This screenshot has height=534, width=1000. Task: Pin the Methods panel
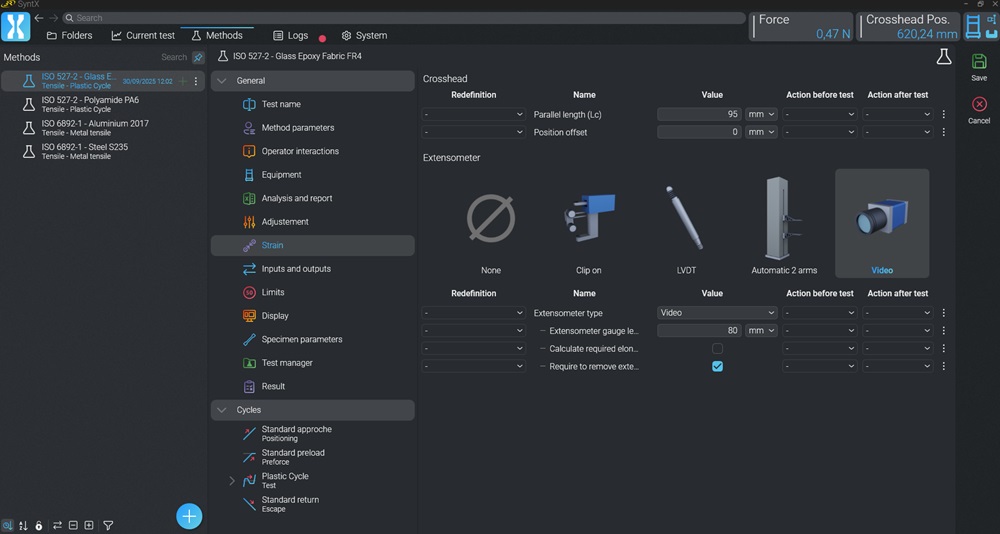[x=198, y=58]
